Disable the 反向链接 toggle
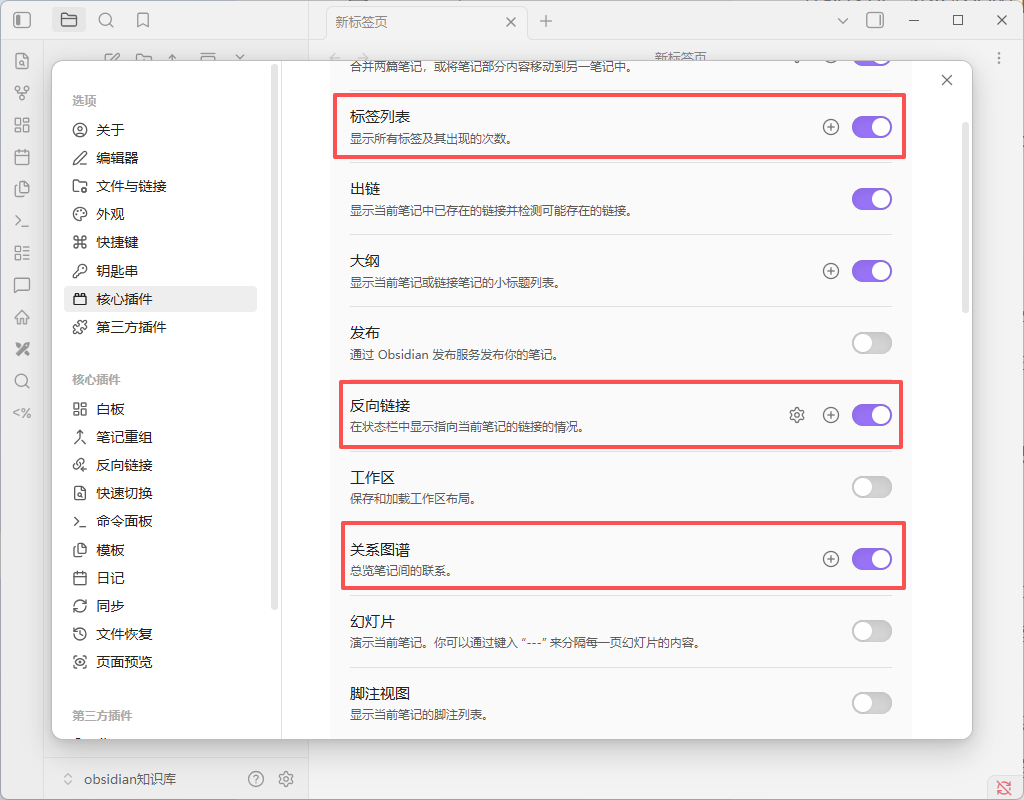 pyautogui.click(x=872, y=415)
